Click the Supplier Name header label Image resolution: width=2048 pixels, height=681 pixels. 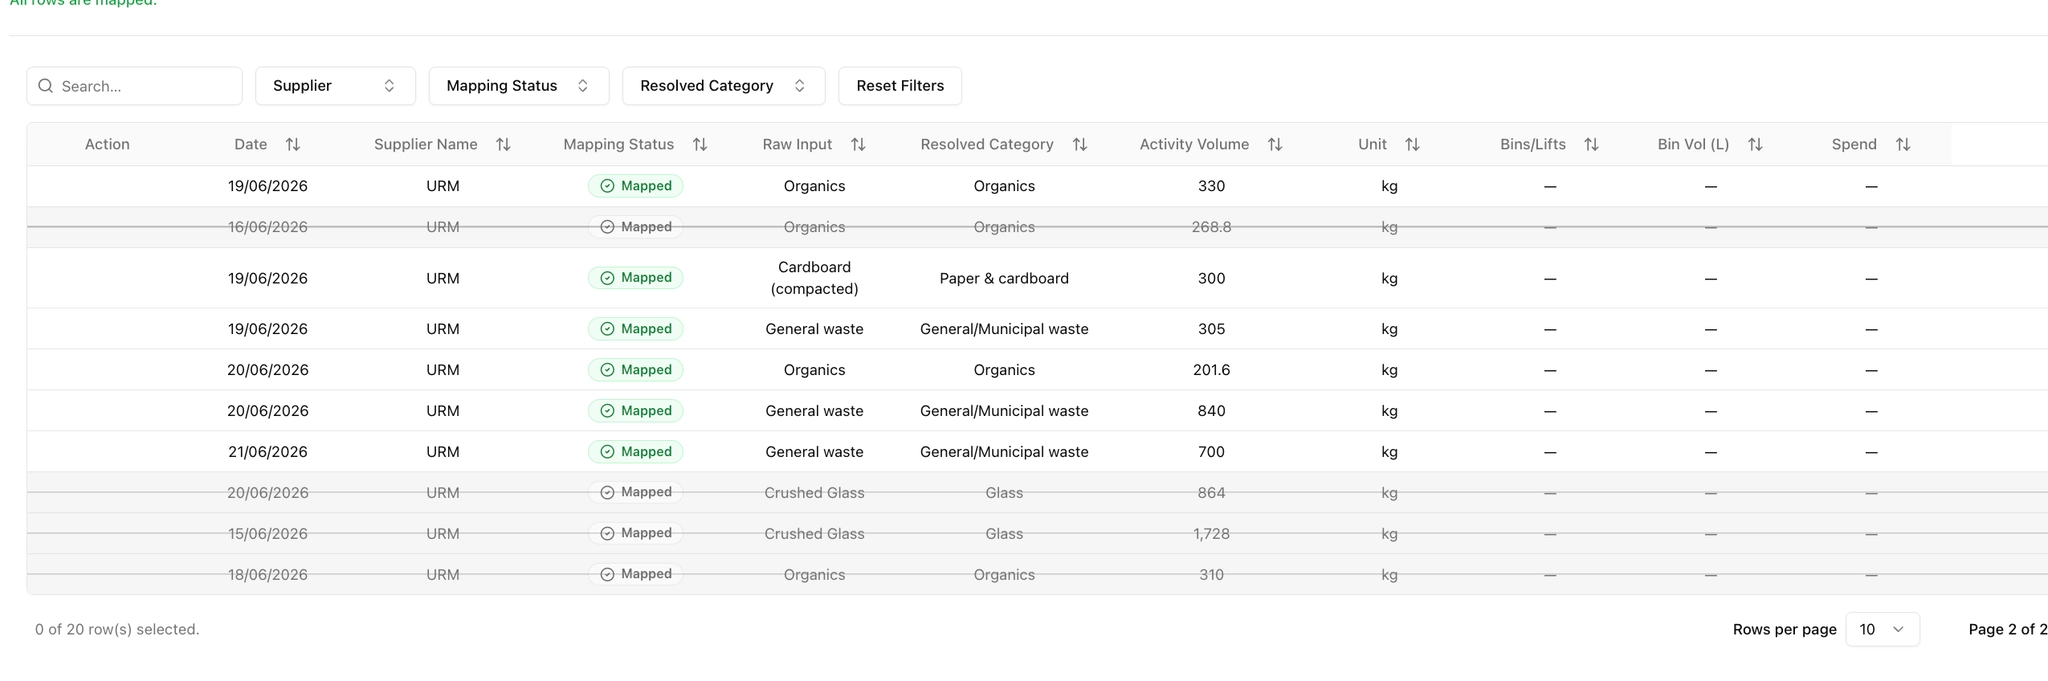(426, 144)
